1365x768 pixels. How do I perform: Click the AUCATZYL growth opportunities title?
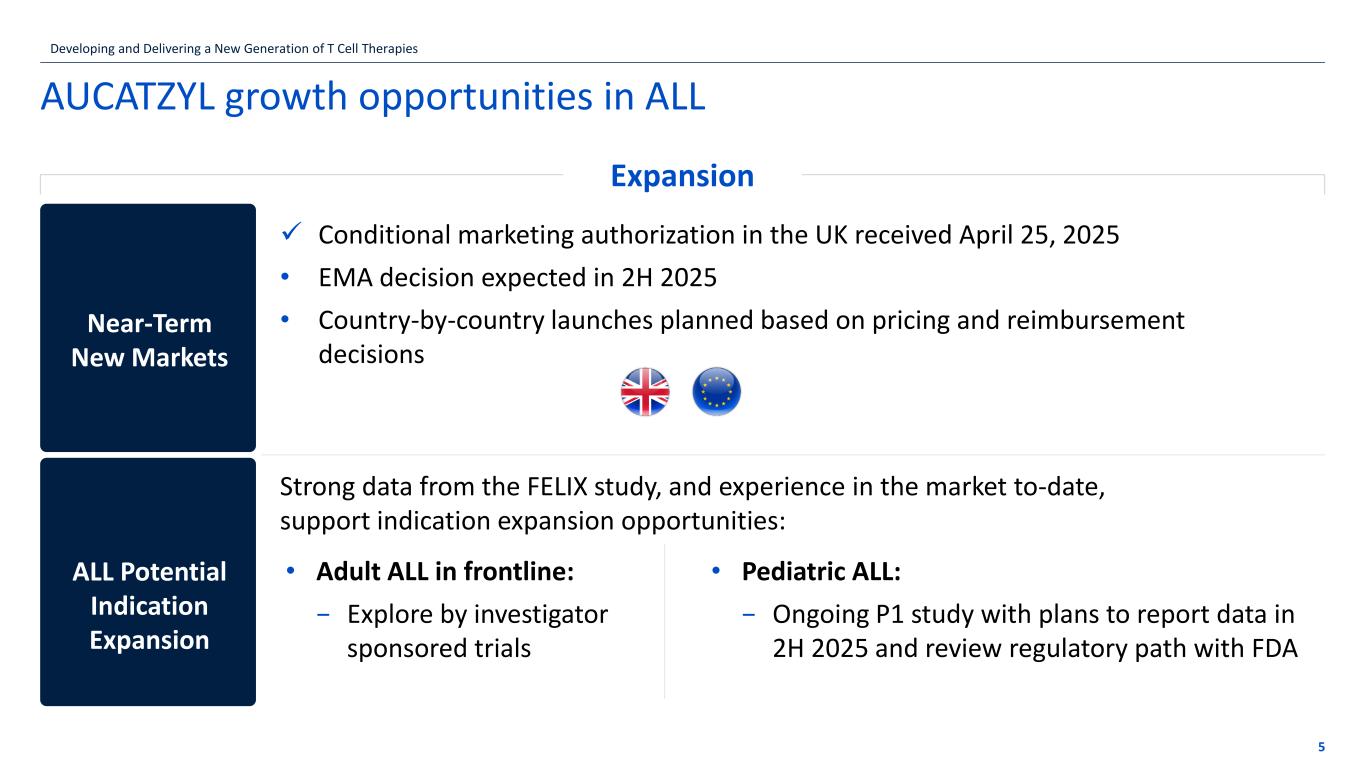[x=372, y=96]
